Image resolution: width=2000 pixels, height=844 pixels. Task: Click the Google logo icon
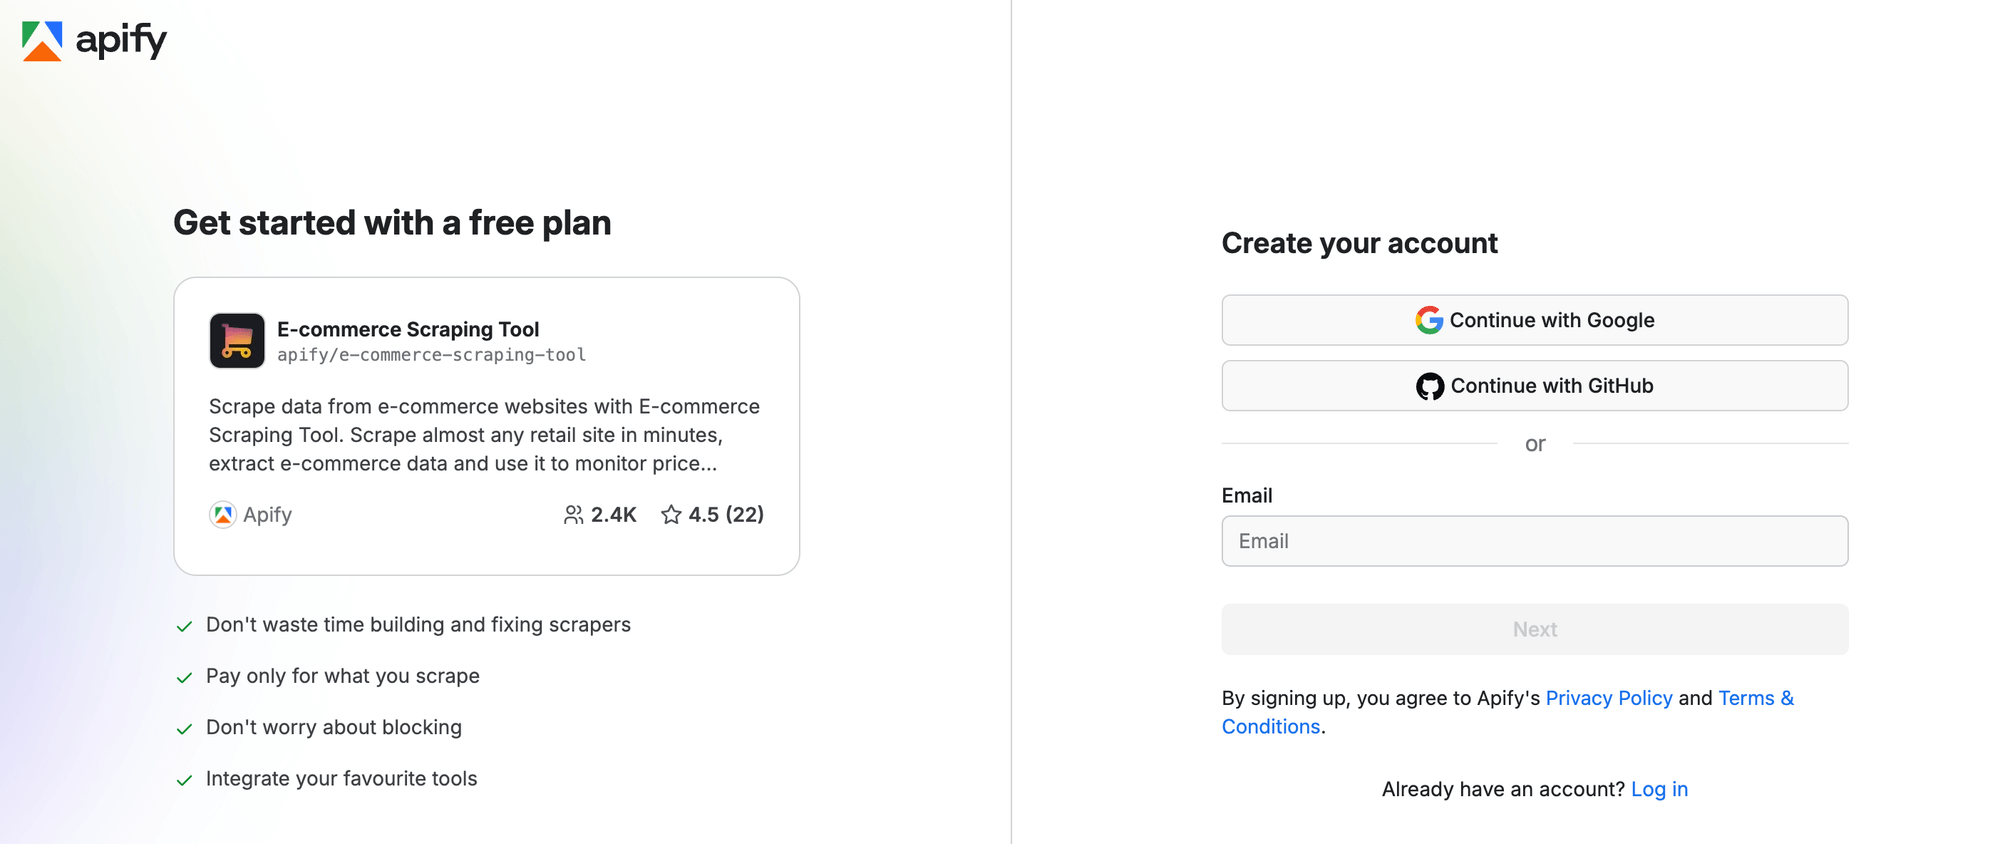(x=1430, y=320)
